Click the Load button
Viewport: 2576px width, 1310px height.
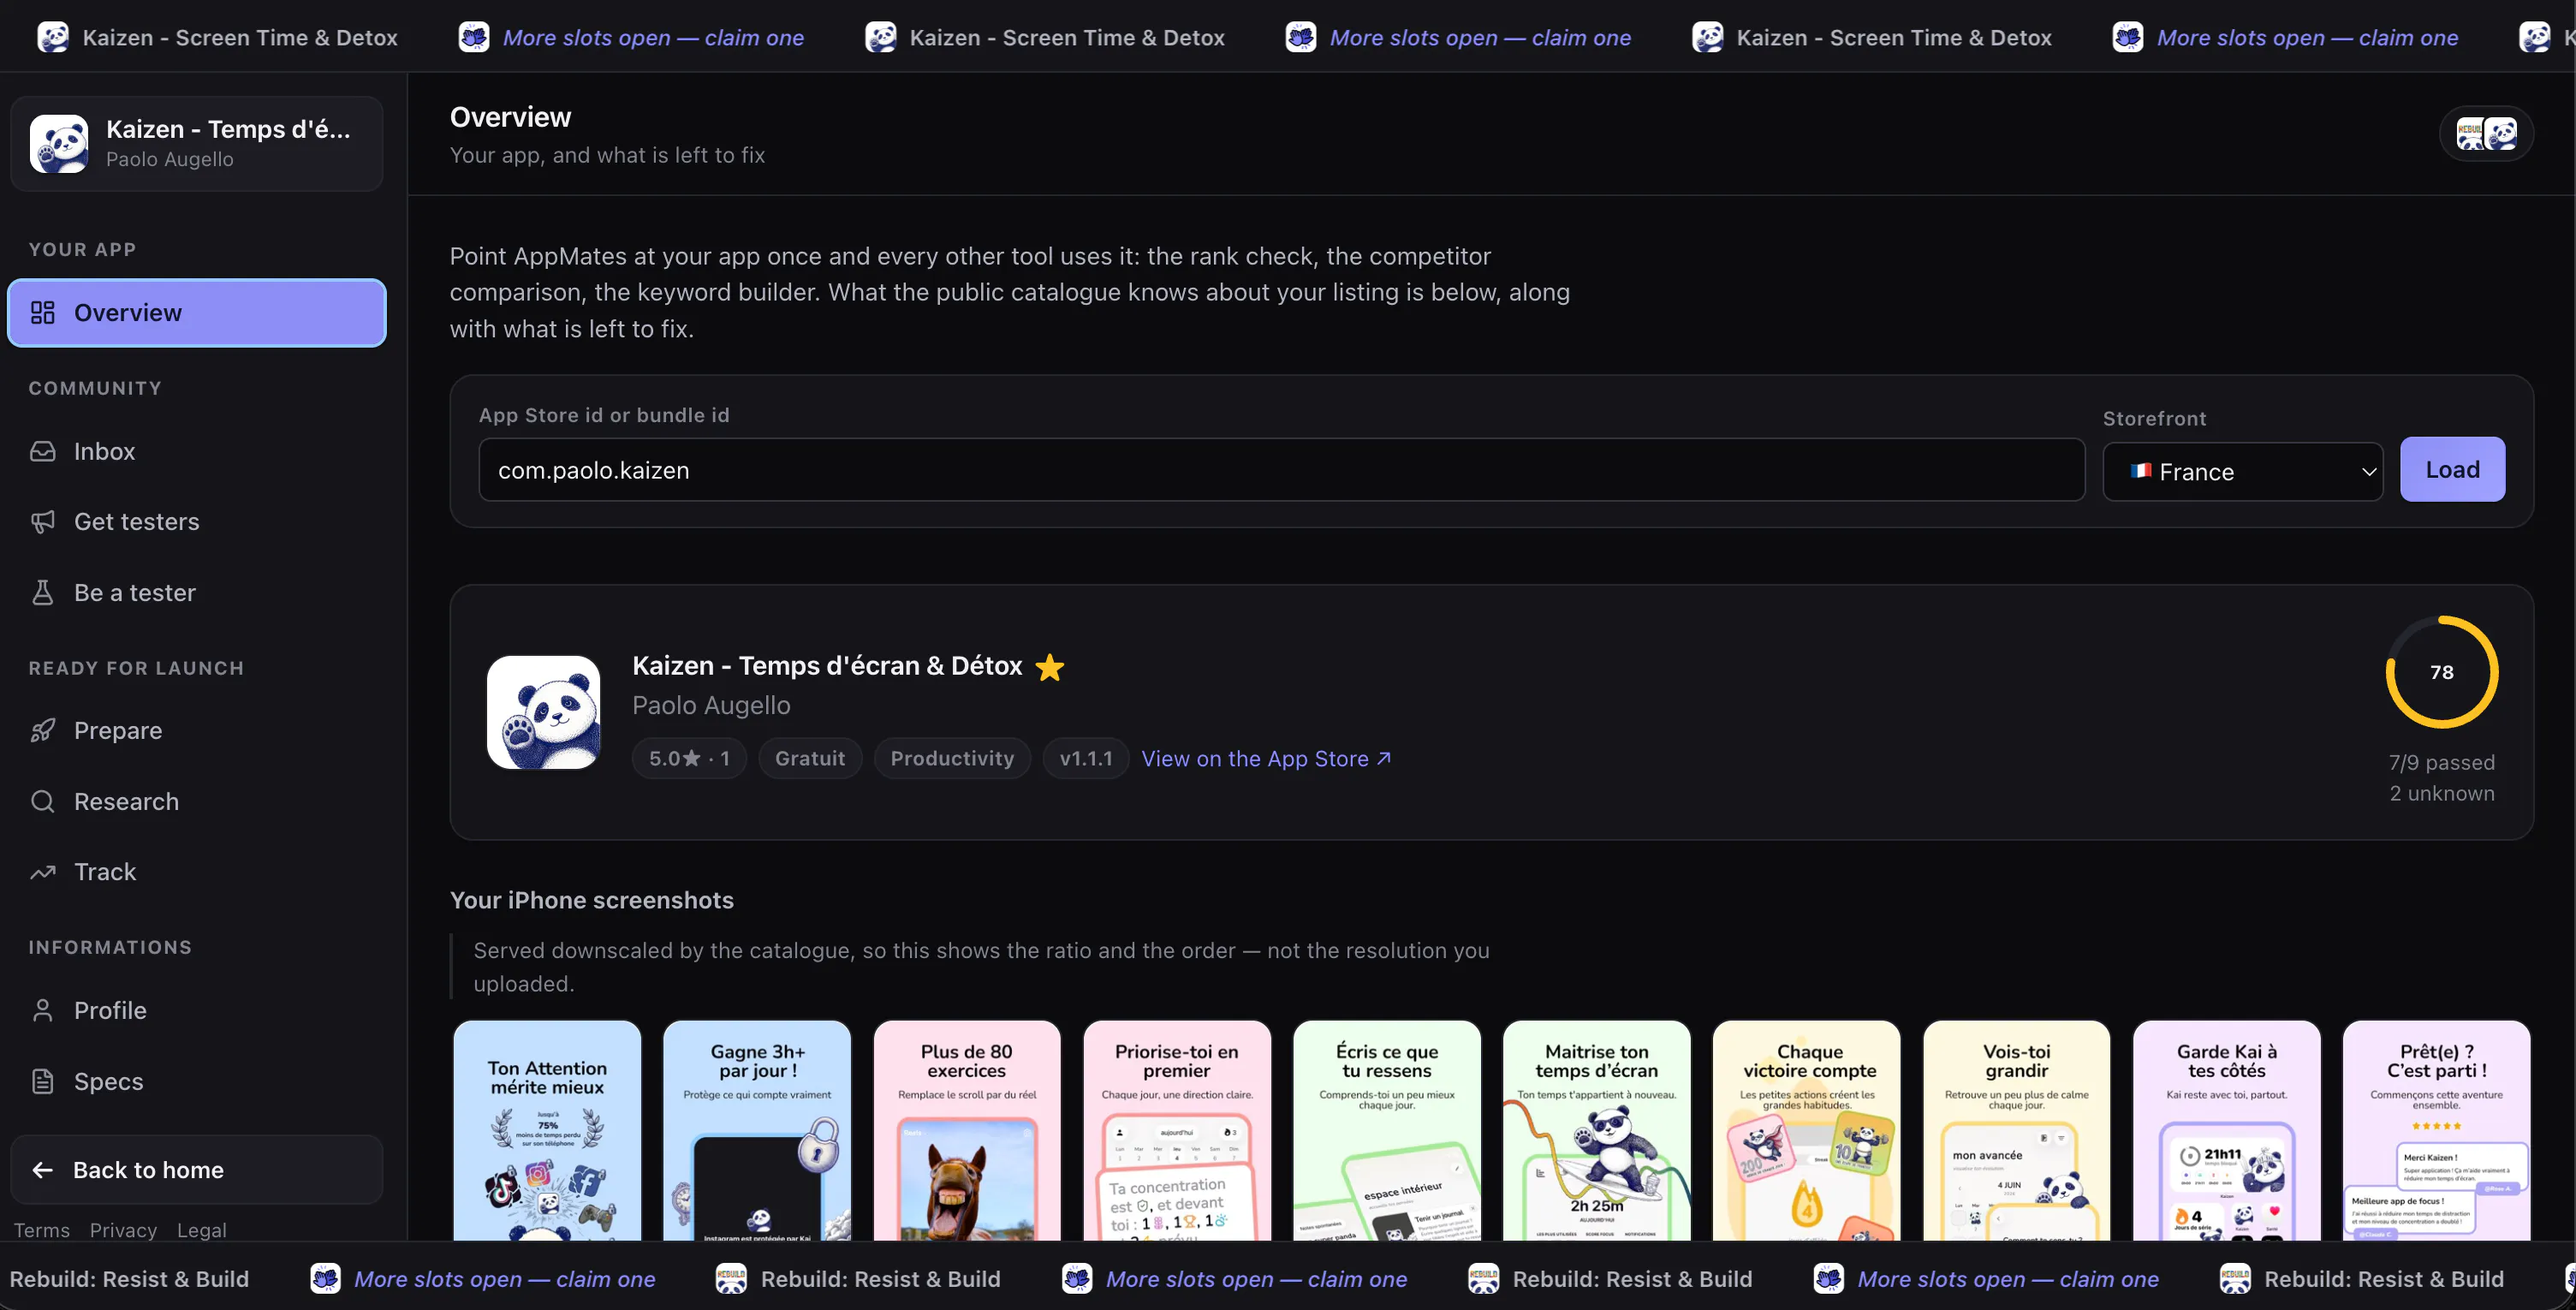click(x=2452, y=470)
